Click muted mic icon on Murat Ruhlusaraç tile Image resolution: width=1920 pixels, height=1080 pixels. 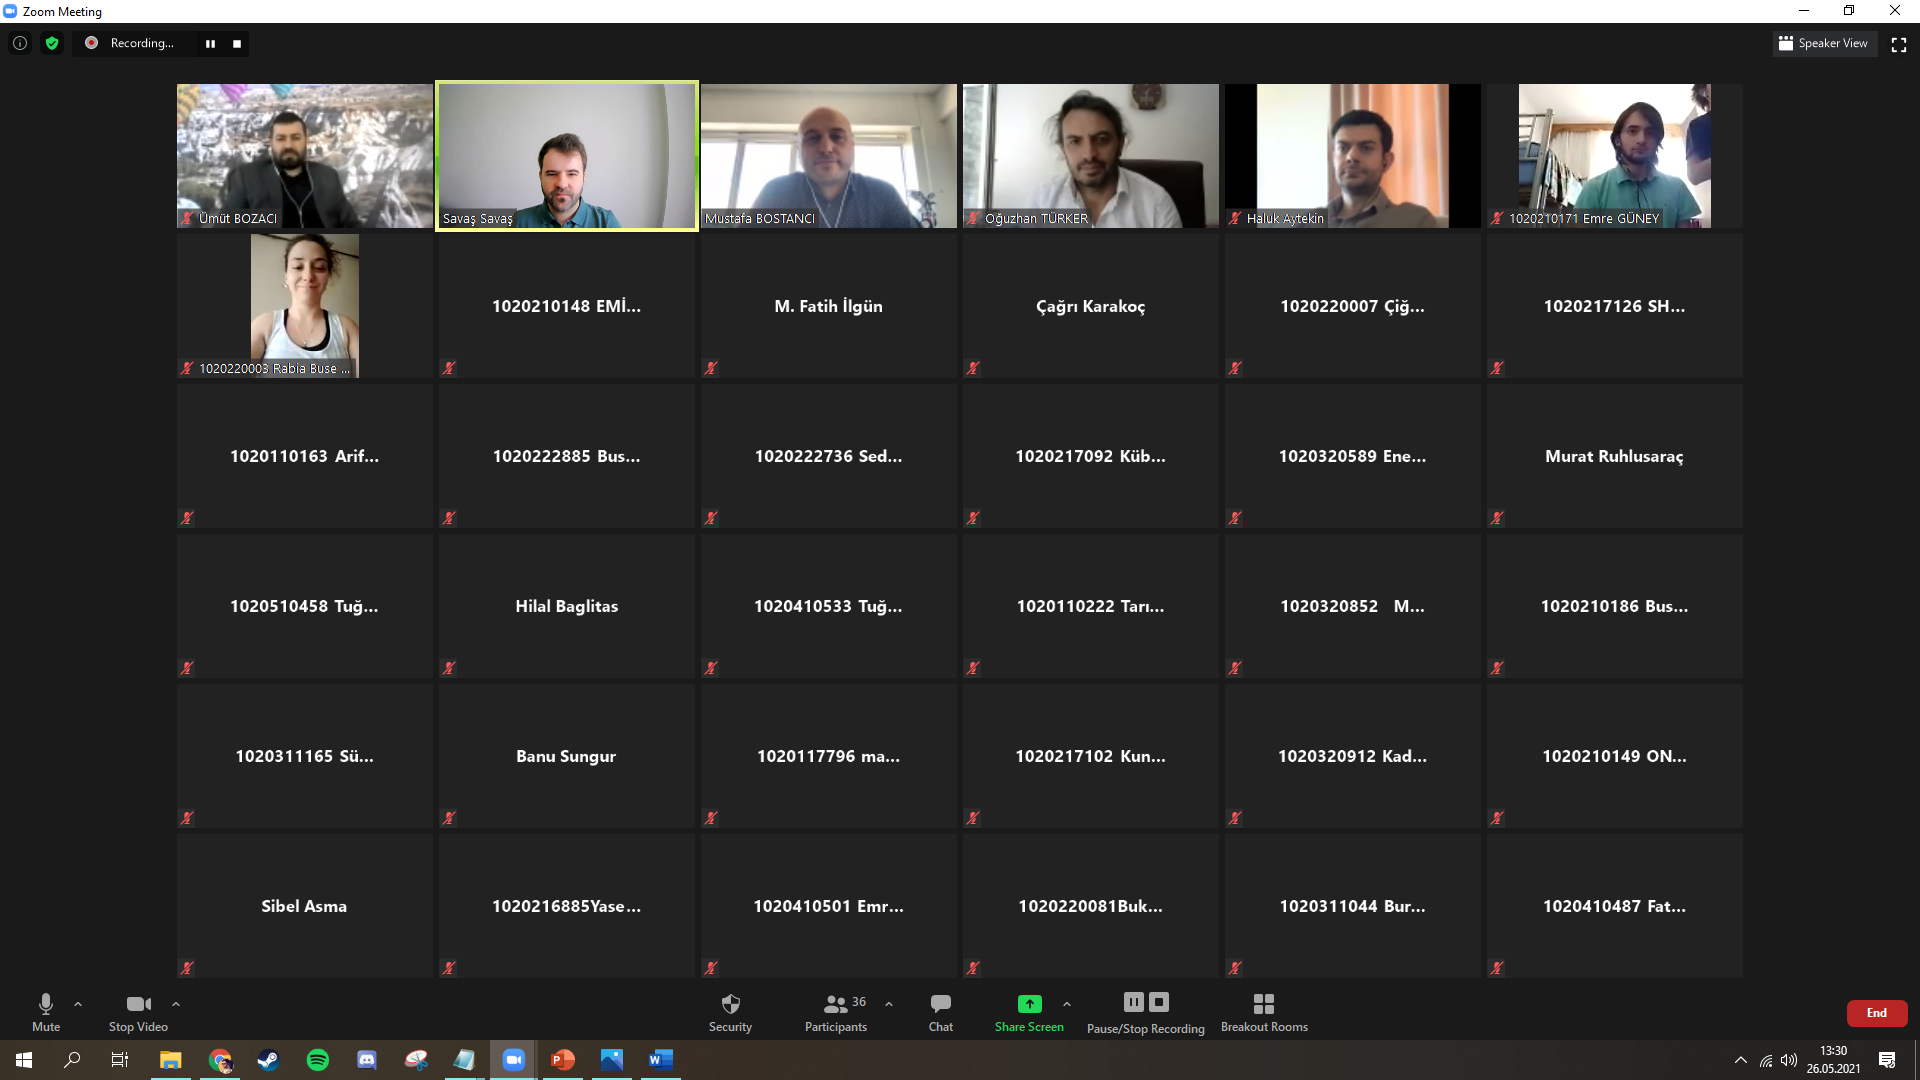coord(1497,518)
